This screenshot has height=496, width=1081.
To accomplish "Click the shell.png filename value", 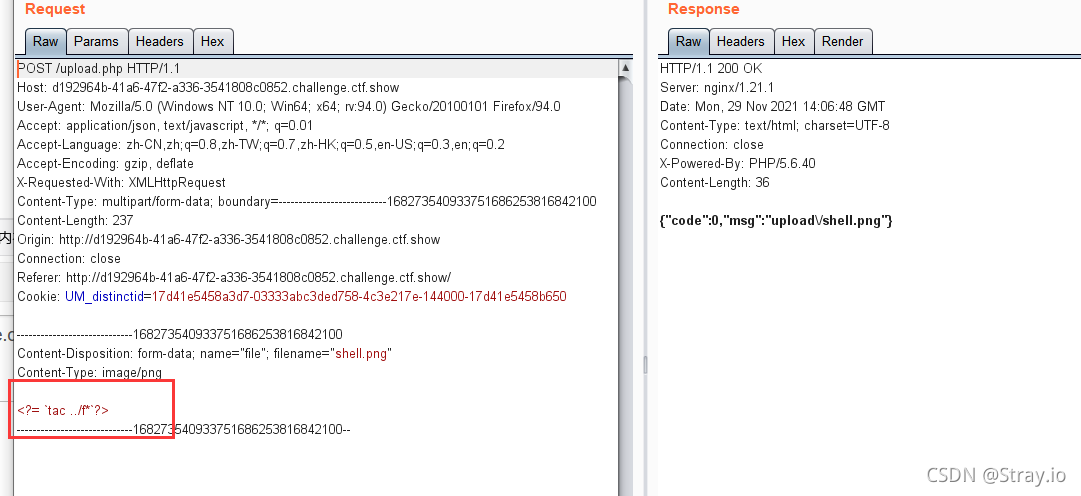I will coord(361,354).
